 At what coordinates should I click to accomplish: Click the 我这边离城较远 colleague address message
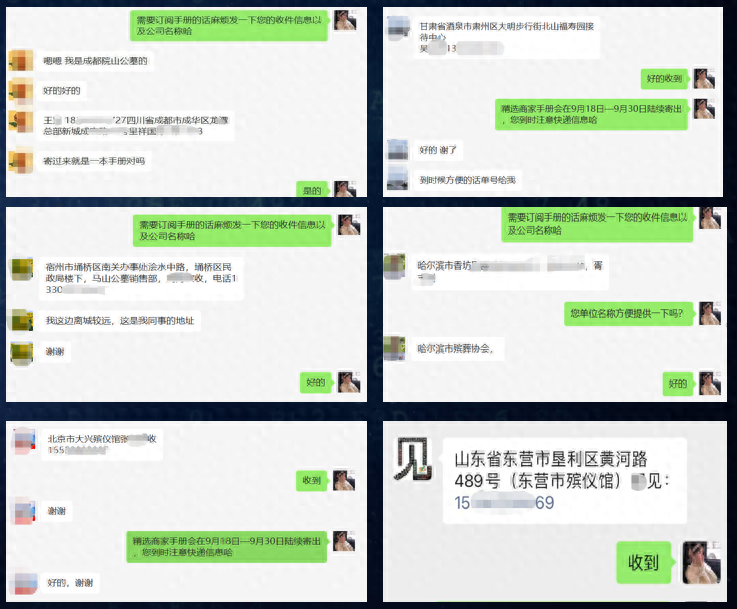click(120, 321)
